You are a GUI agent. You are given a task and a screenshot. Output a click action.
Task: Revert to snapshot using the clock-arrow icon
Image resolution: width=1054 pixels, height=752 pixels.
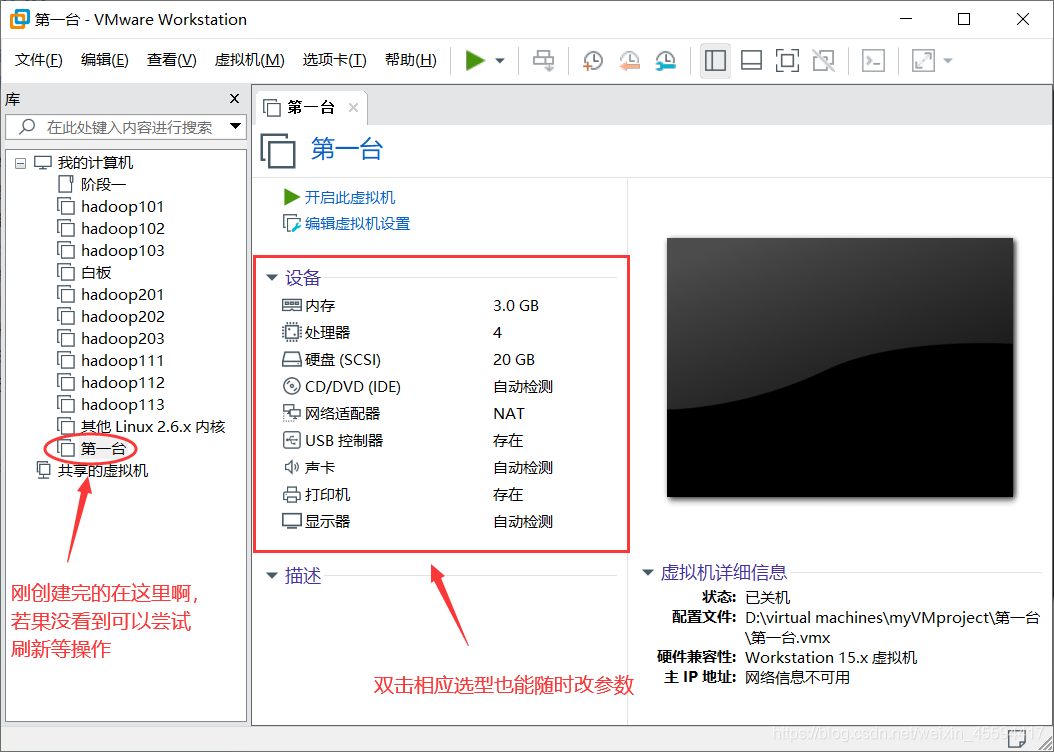(629, 60)
